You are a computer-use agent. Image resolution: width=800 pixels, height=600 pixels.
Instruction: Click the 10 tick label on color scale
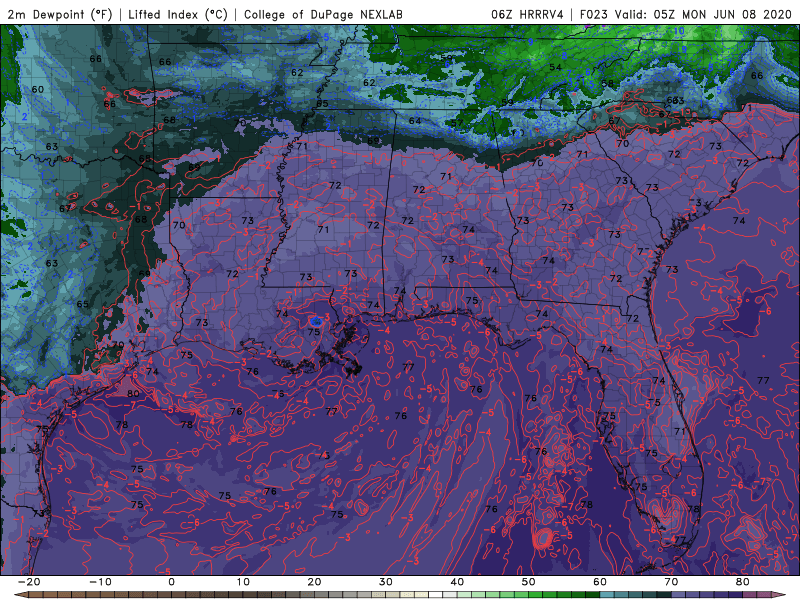pyautogui.click(x=243, y=582)
